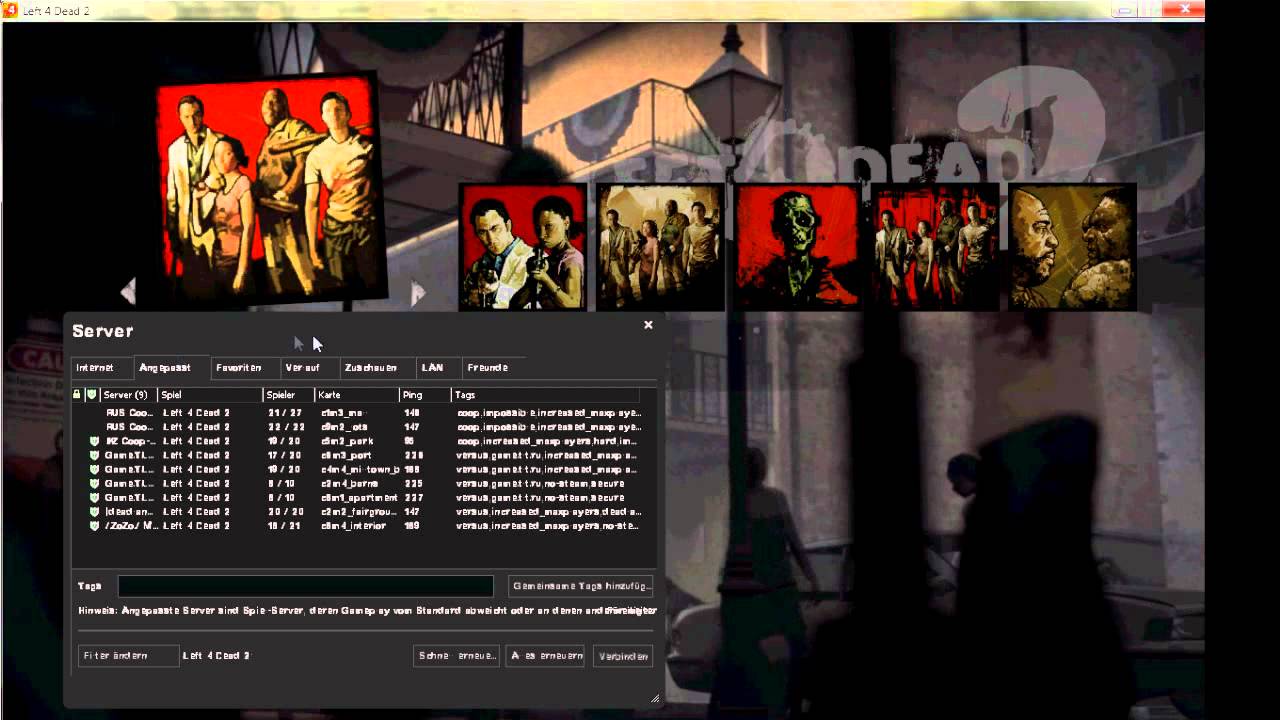Viewport: 1280px width, 720px height.
Task: Click the shield icon on the c2m2_fairground row
Action: pyautogui.click(x=94, y=511)
